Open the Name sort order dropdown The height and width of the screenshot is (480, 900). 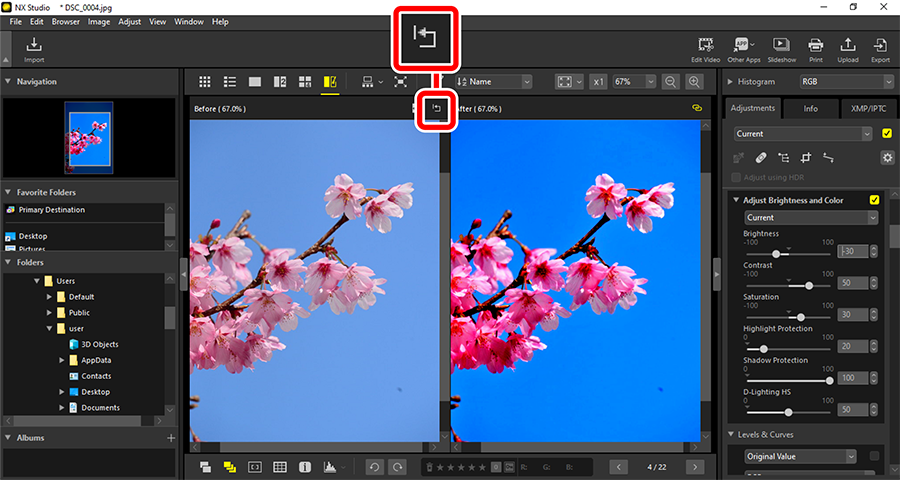(494, 82)
